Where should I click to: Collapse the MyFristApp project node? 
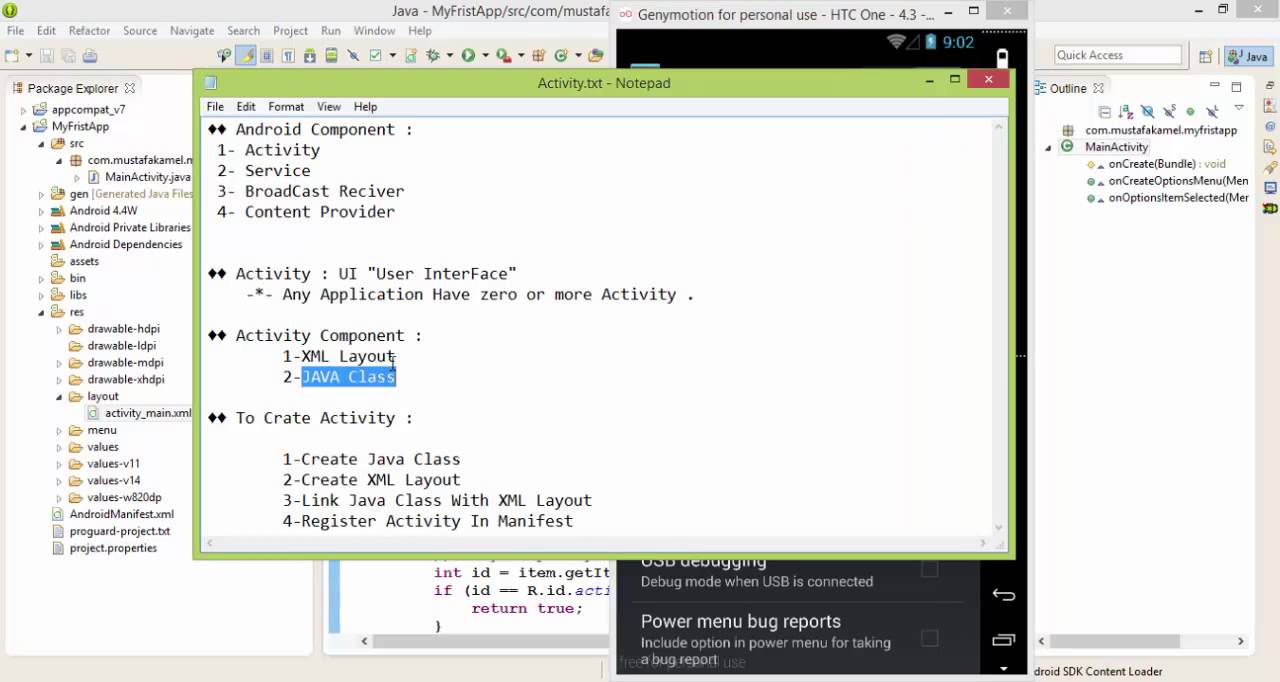click(24, 127)
